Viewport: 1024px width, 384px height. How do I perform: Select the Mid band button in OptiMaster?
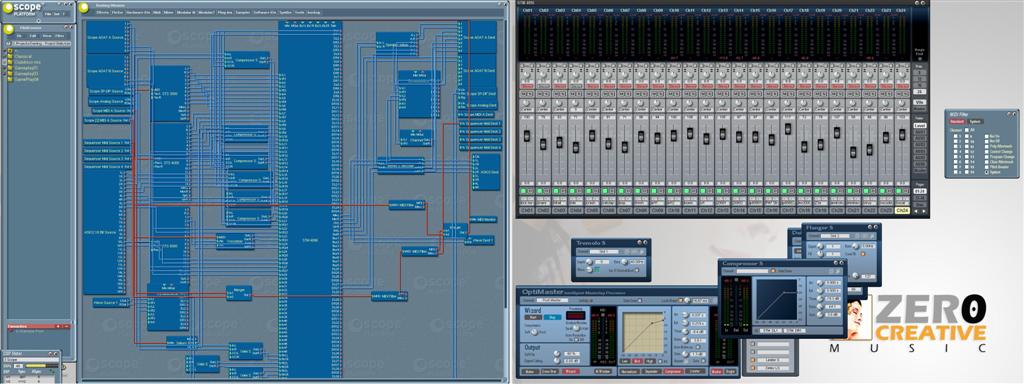[x=637, y=360]
